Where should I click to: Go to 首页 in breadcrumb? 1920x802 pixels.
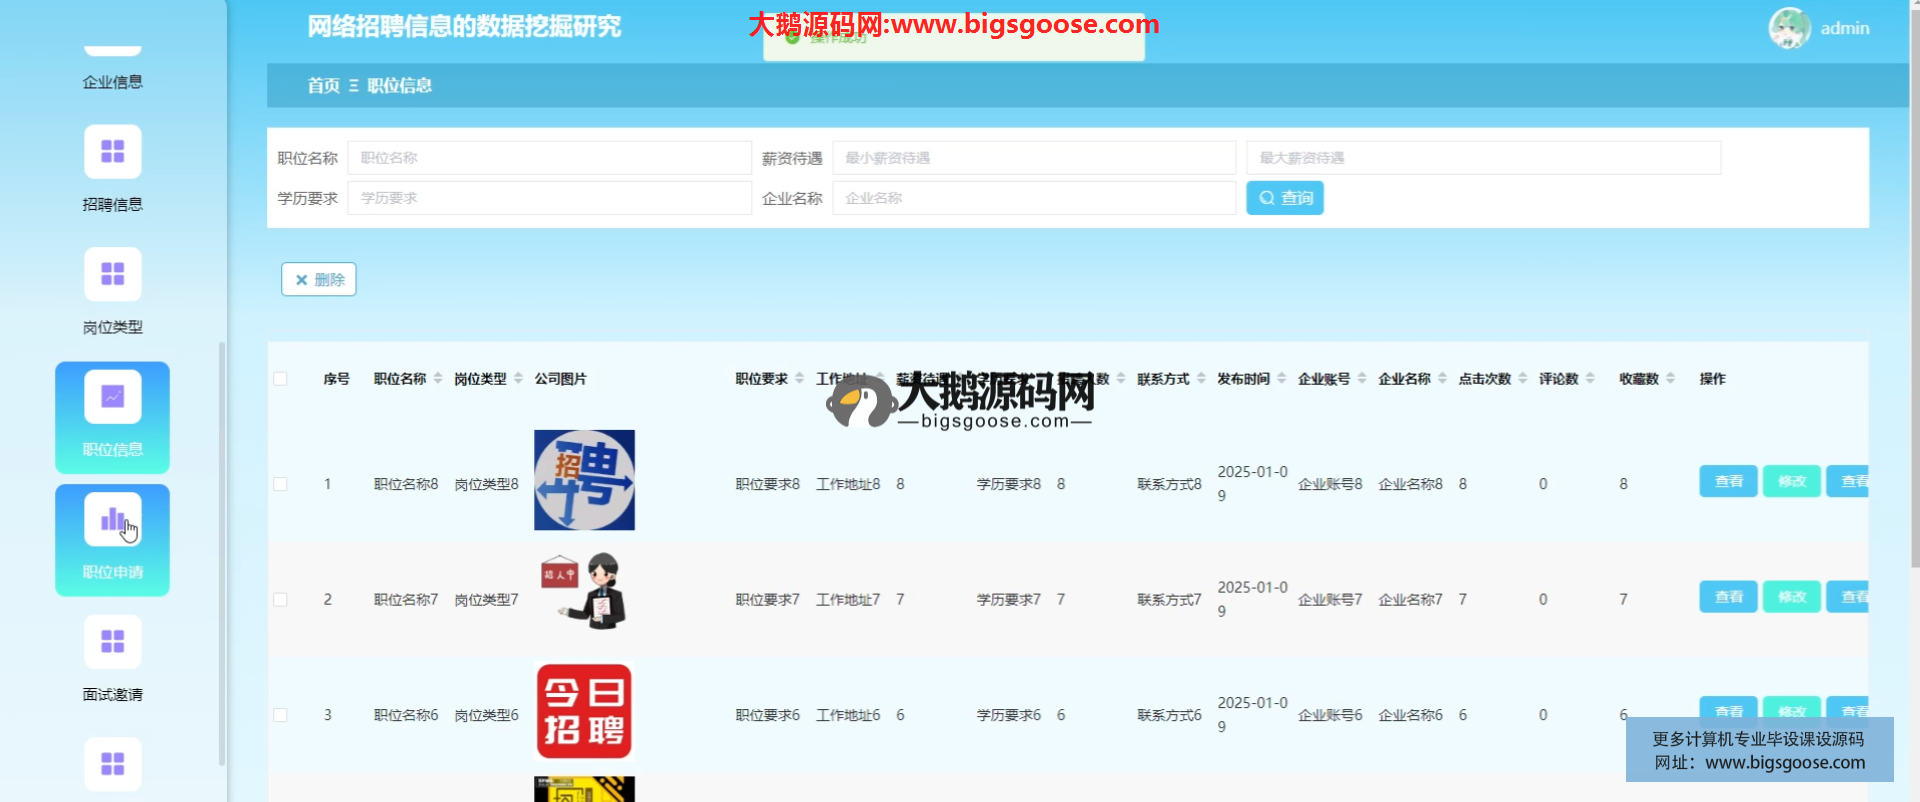point(323,86)
